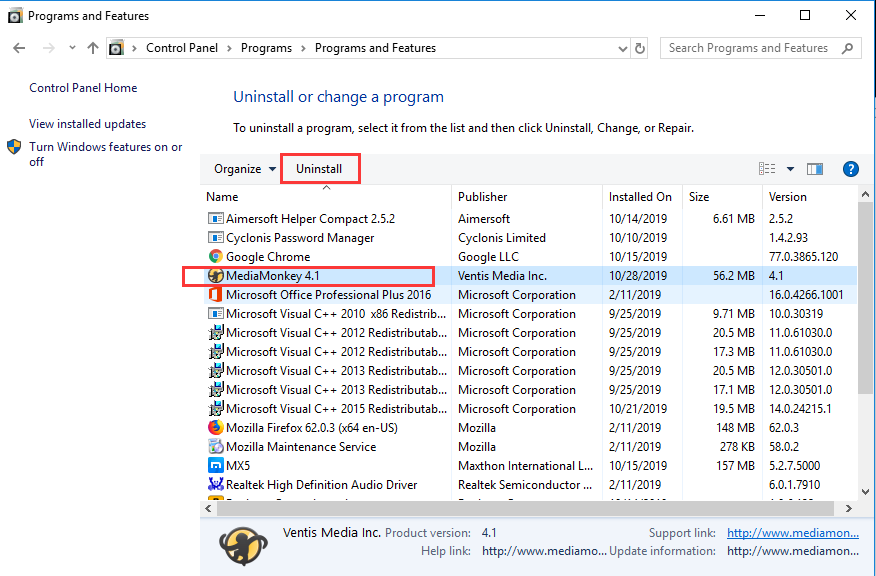Open the view options dropdown arrow
The image size is (876, 576).
[790, 169]
